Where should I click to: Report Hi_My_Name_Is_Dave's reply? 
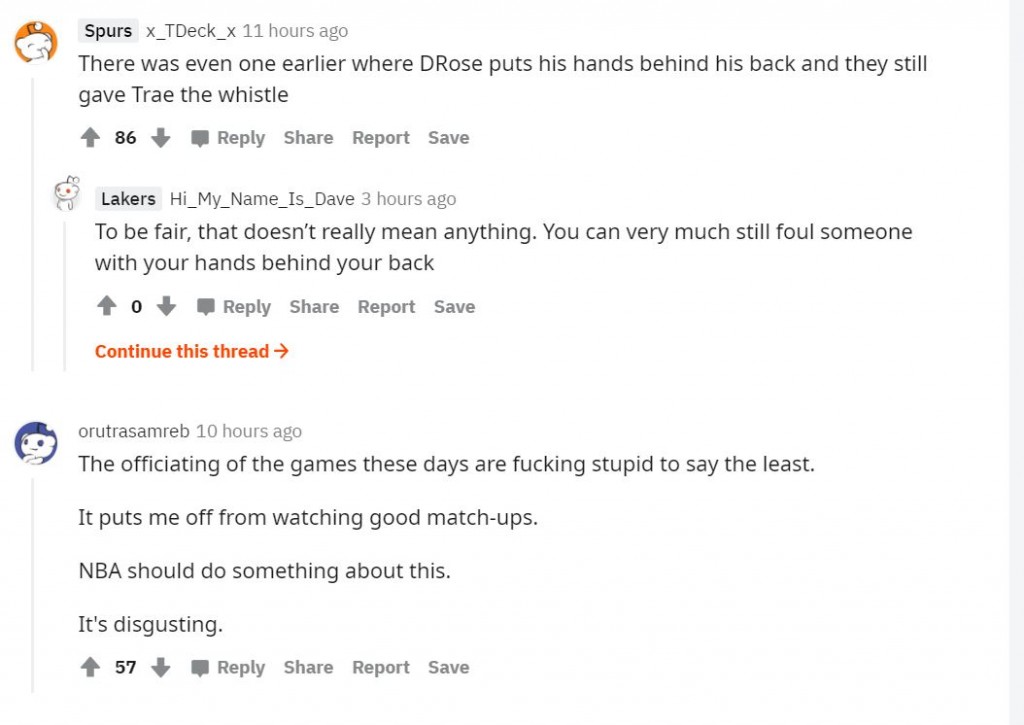pyautogui.click(x=386, y=307)
